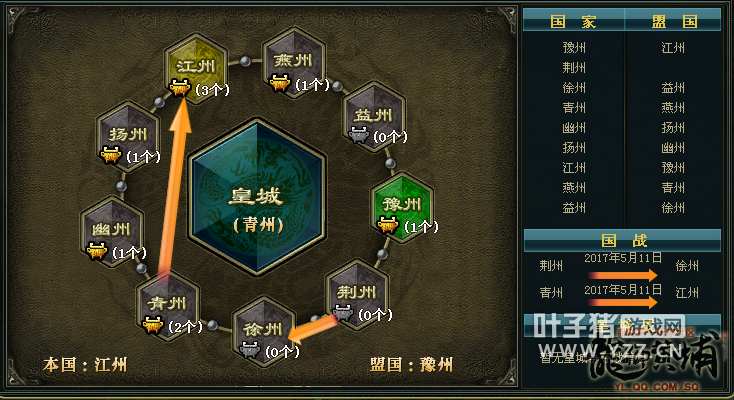
Task: Select 荆州 in the 国家 column list
Action: coord(574,68)
